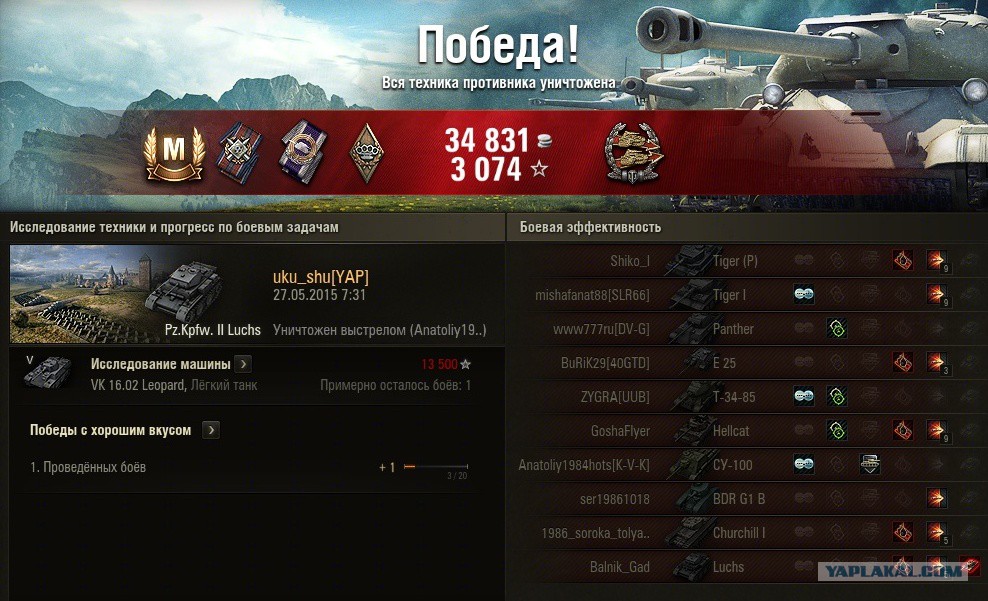Screen dimensions: 988x601
Task: Click player name uku_shu[YAP]
Action: 321,277
